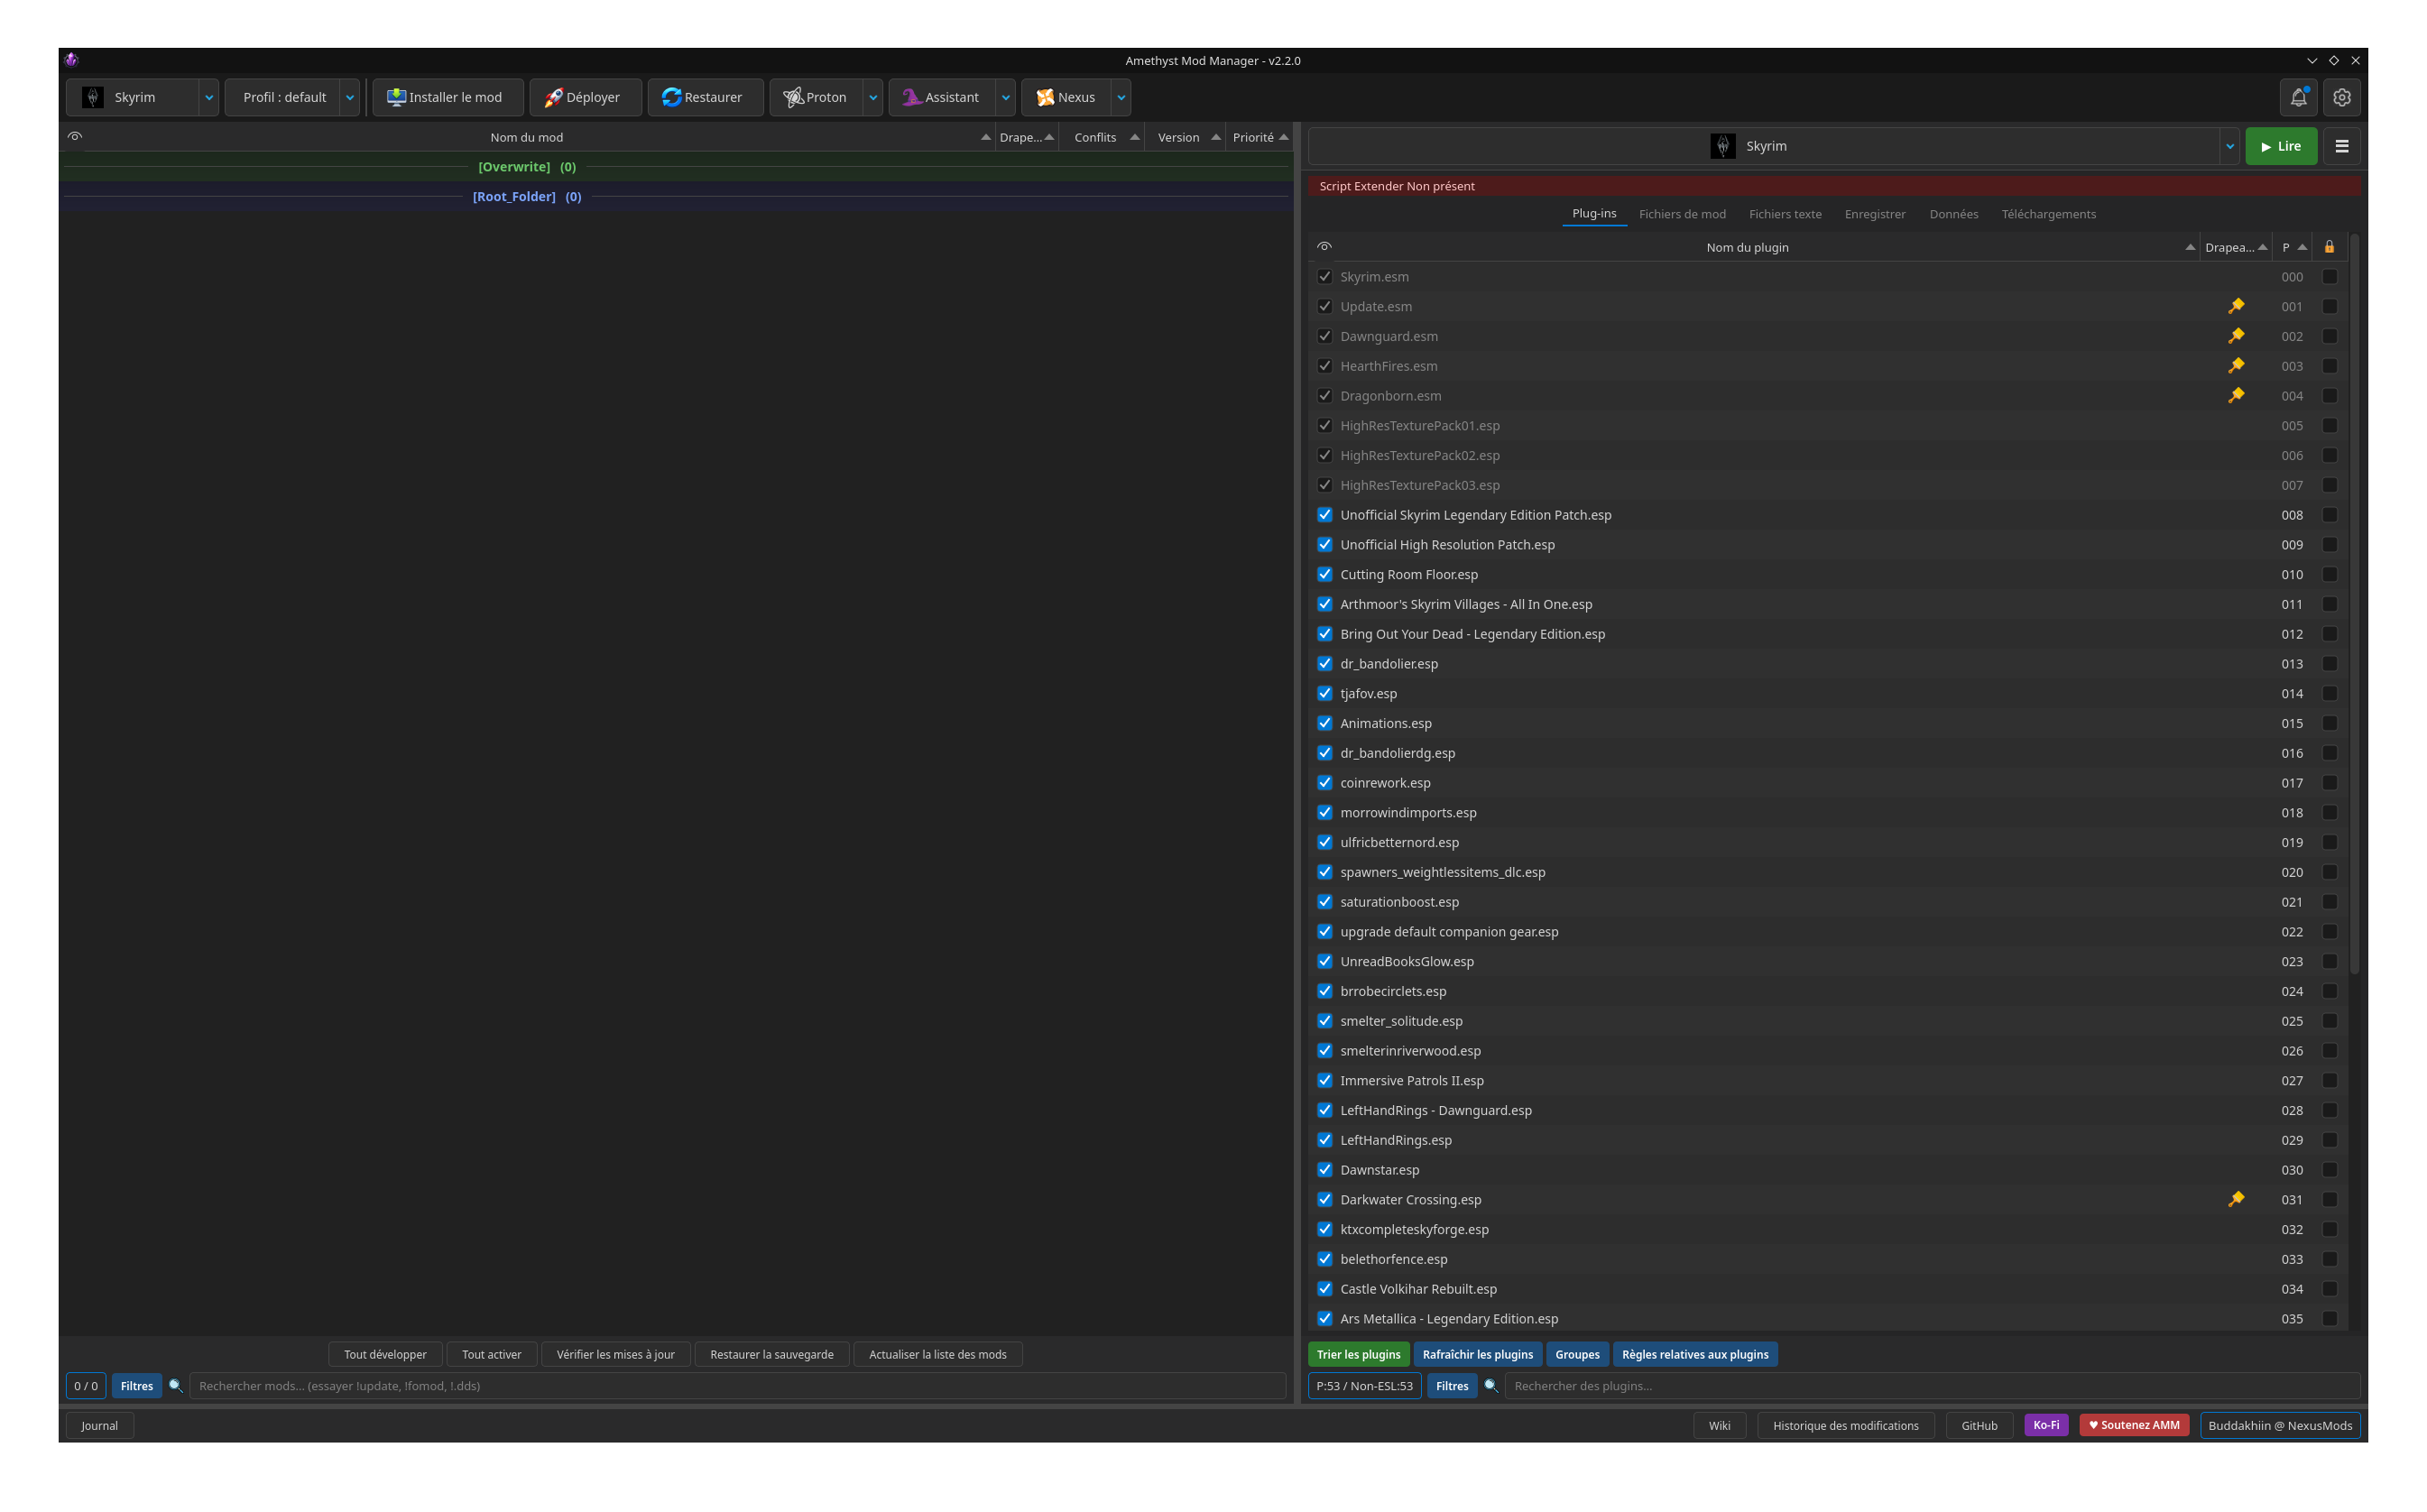The width and height of the screenshot is (2427, 1512).
Task: Click the Assistant wizard button
Action: pyautogui.click(x=942, y=97)
